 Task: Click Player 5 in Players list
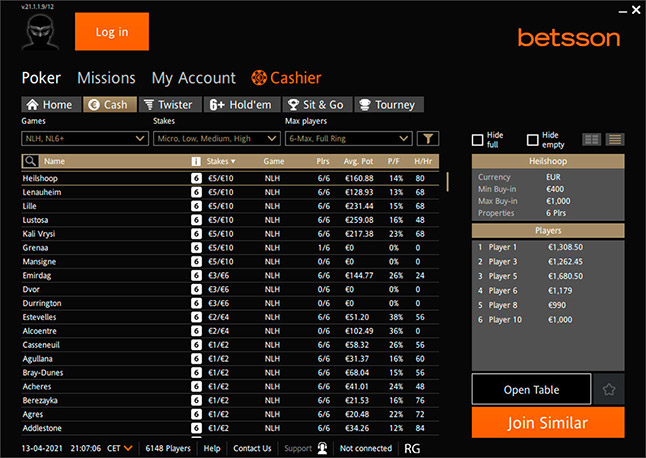pos(548,276)
